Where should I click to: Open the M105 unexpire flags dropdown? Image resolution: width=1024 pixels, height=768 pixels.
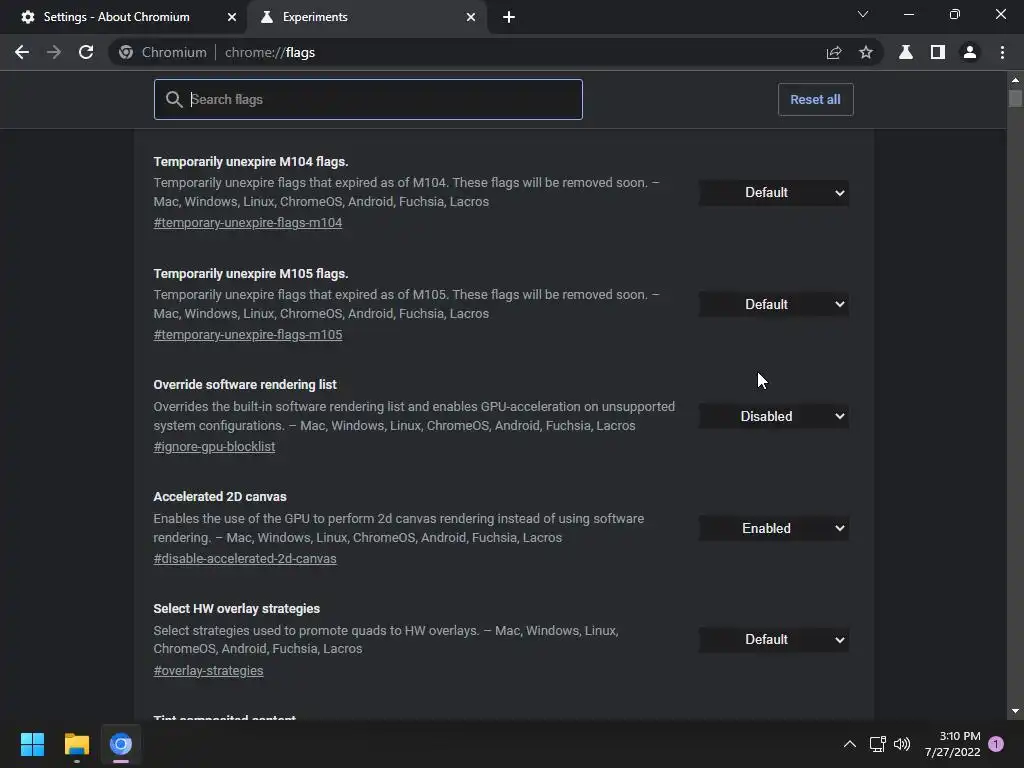(773, 304)
